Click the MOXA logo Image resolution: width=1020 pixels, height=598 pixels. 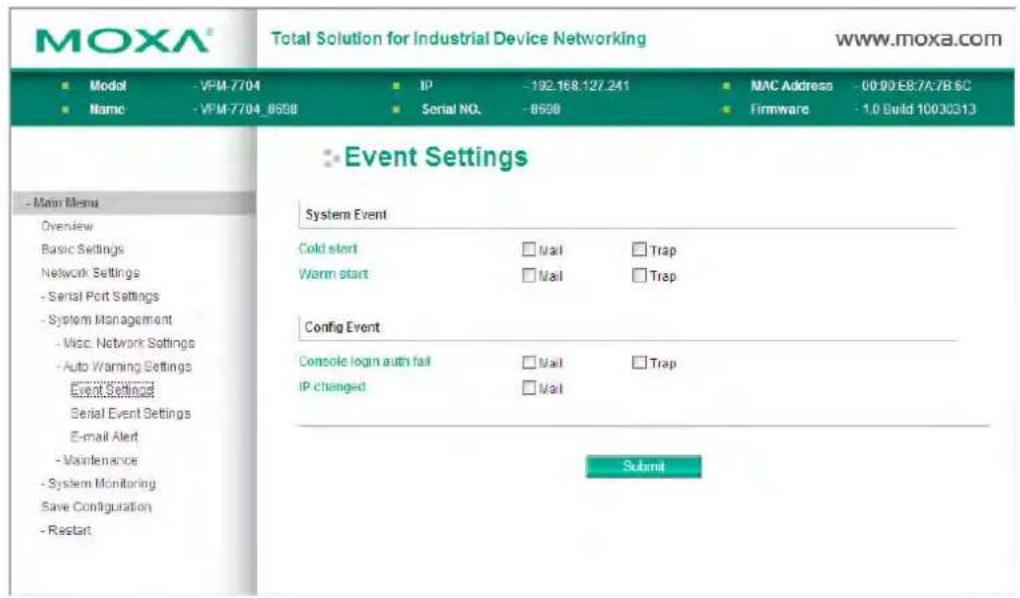[x=124, y=40]
